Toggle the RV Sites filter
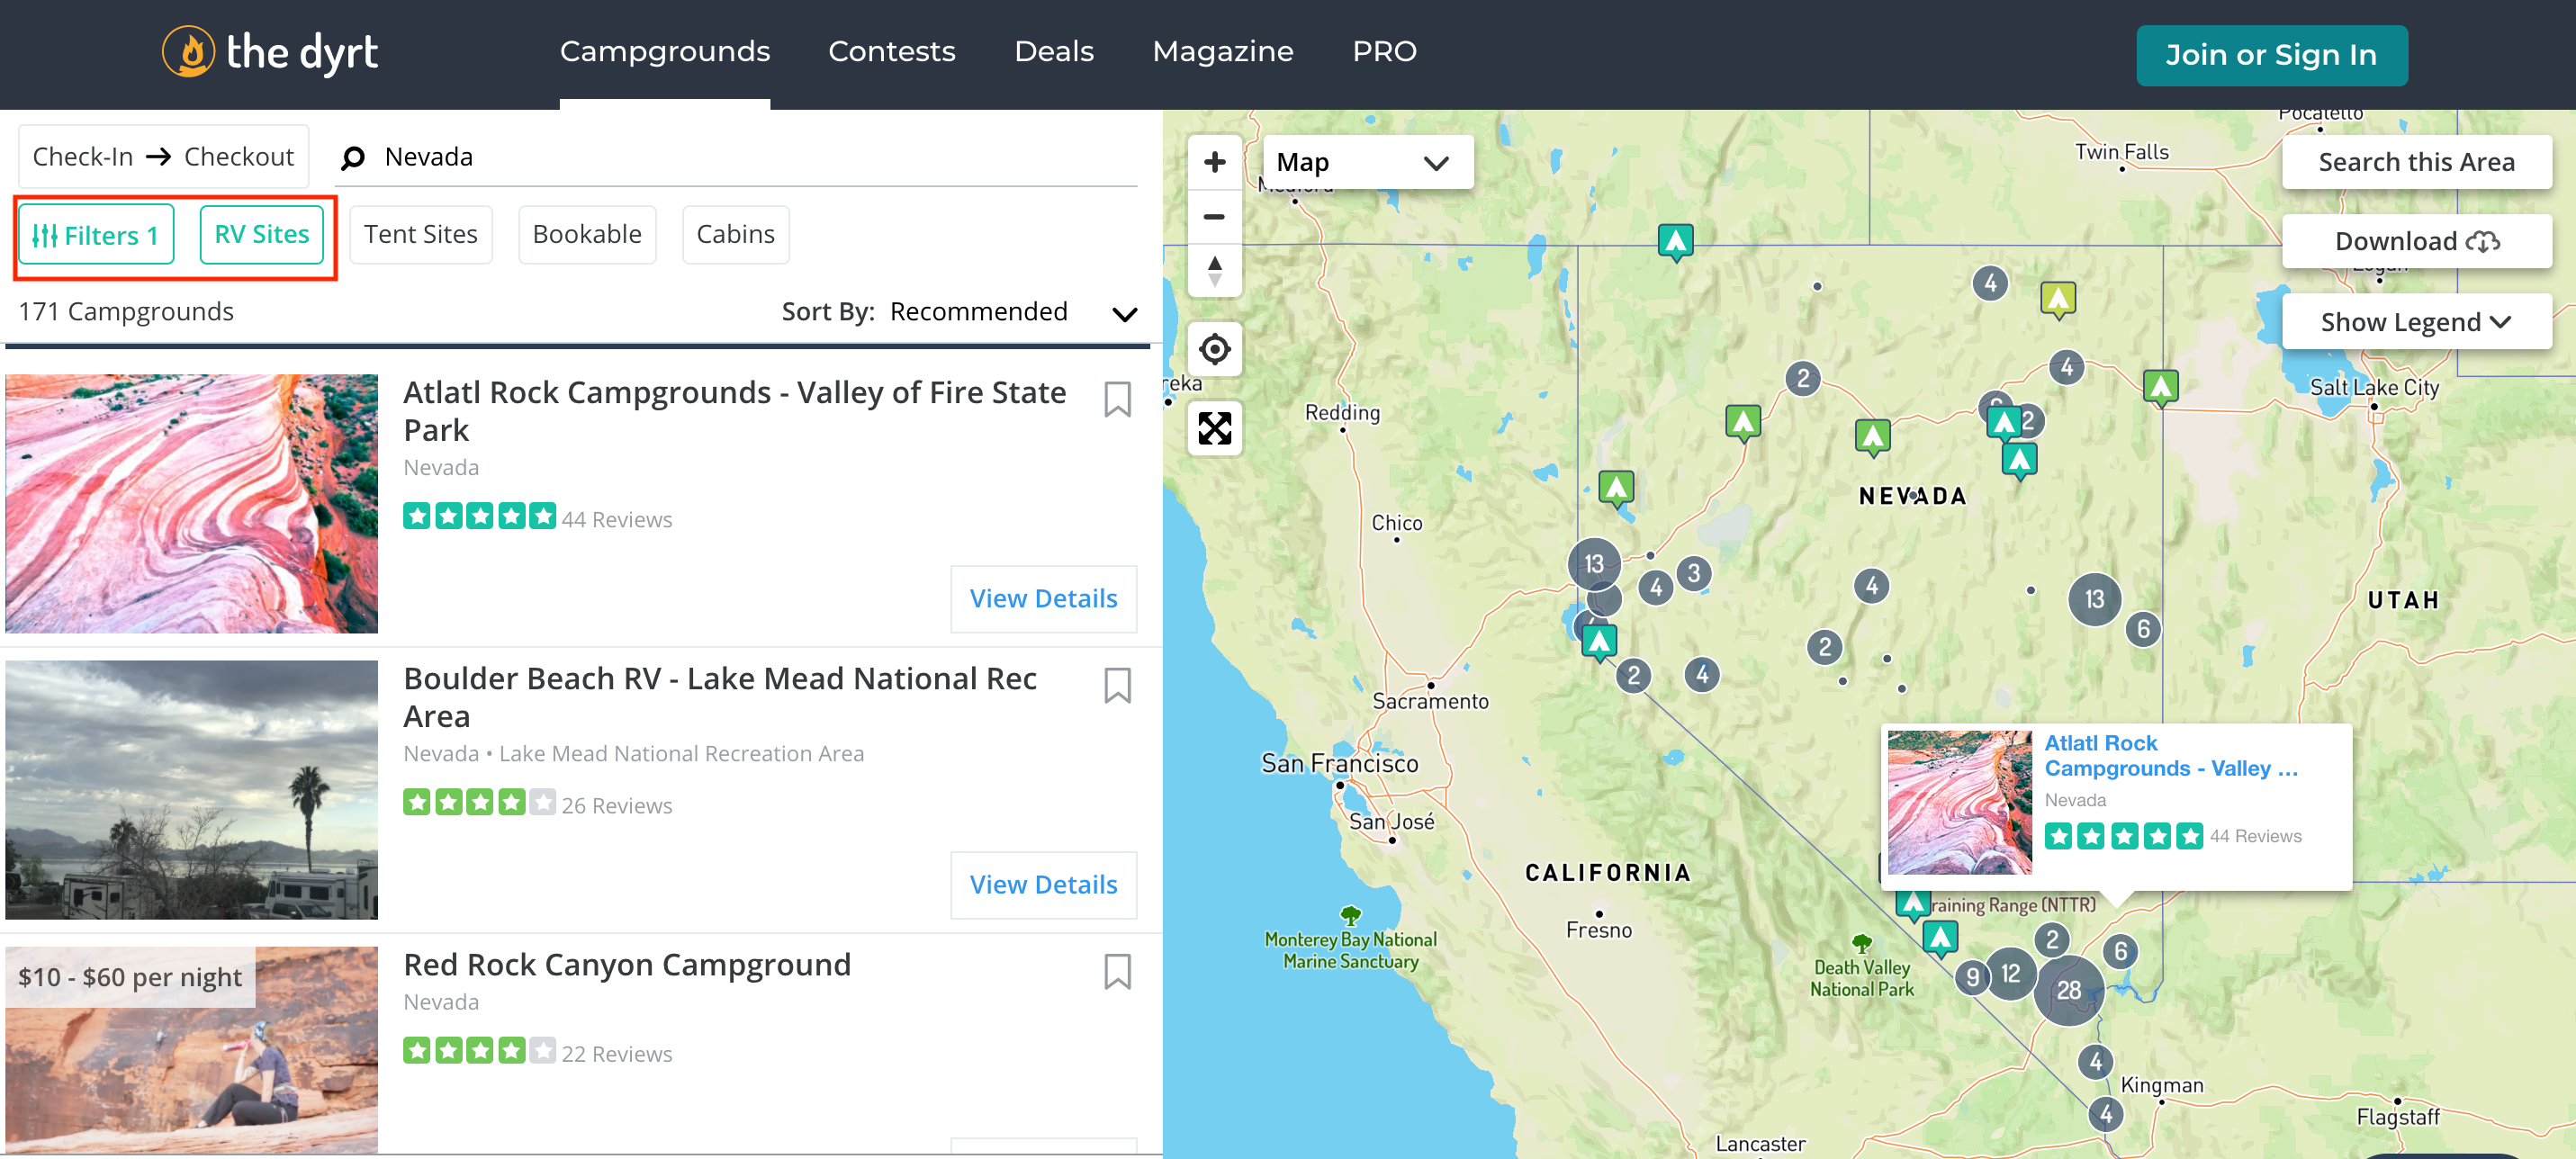This screenshot has height=1159, width=2576. pos(261,234)
